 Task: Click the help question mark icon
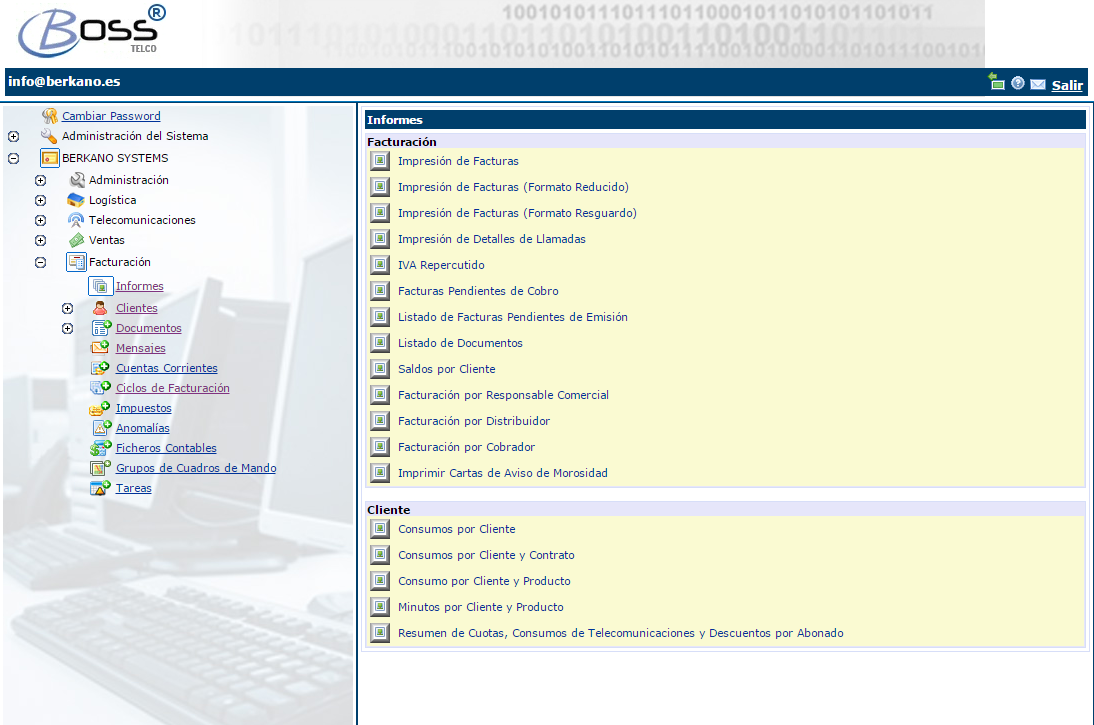(x=1018, y=84)
